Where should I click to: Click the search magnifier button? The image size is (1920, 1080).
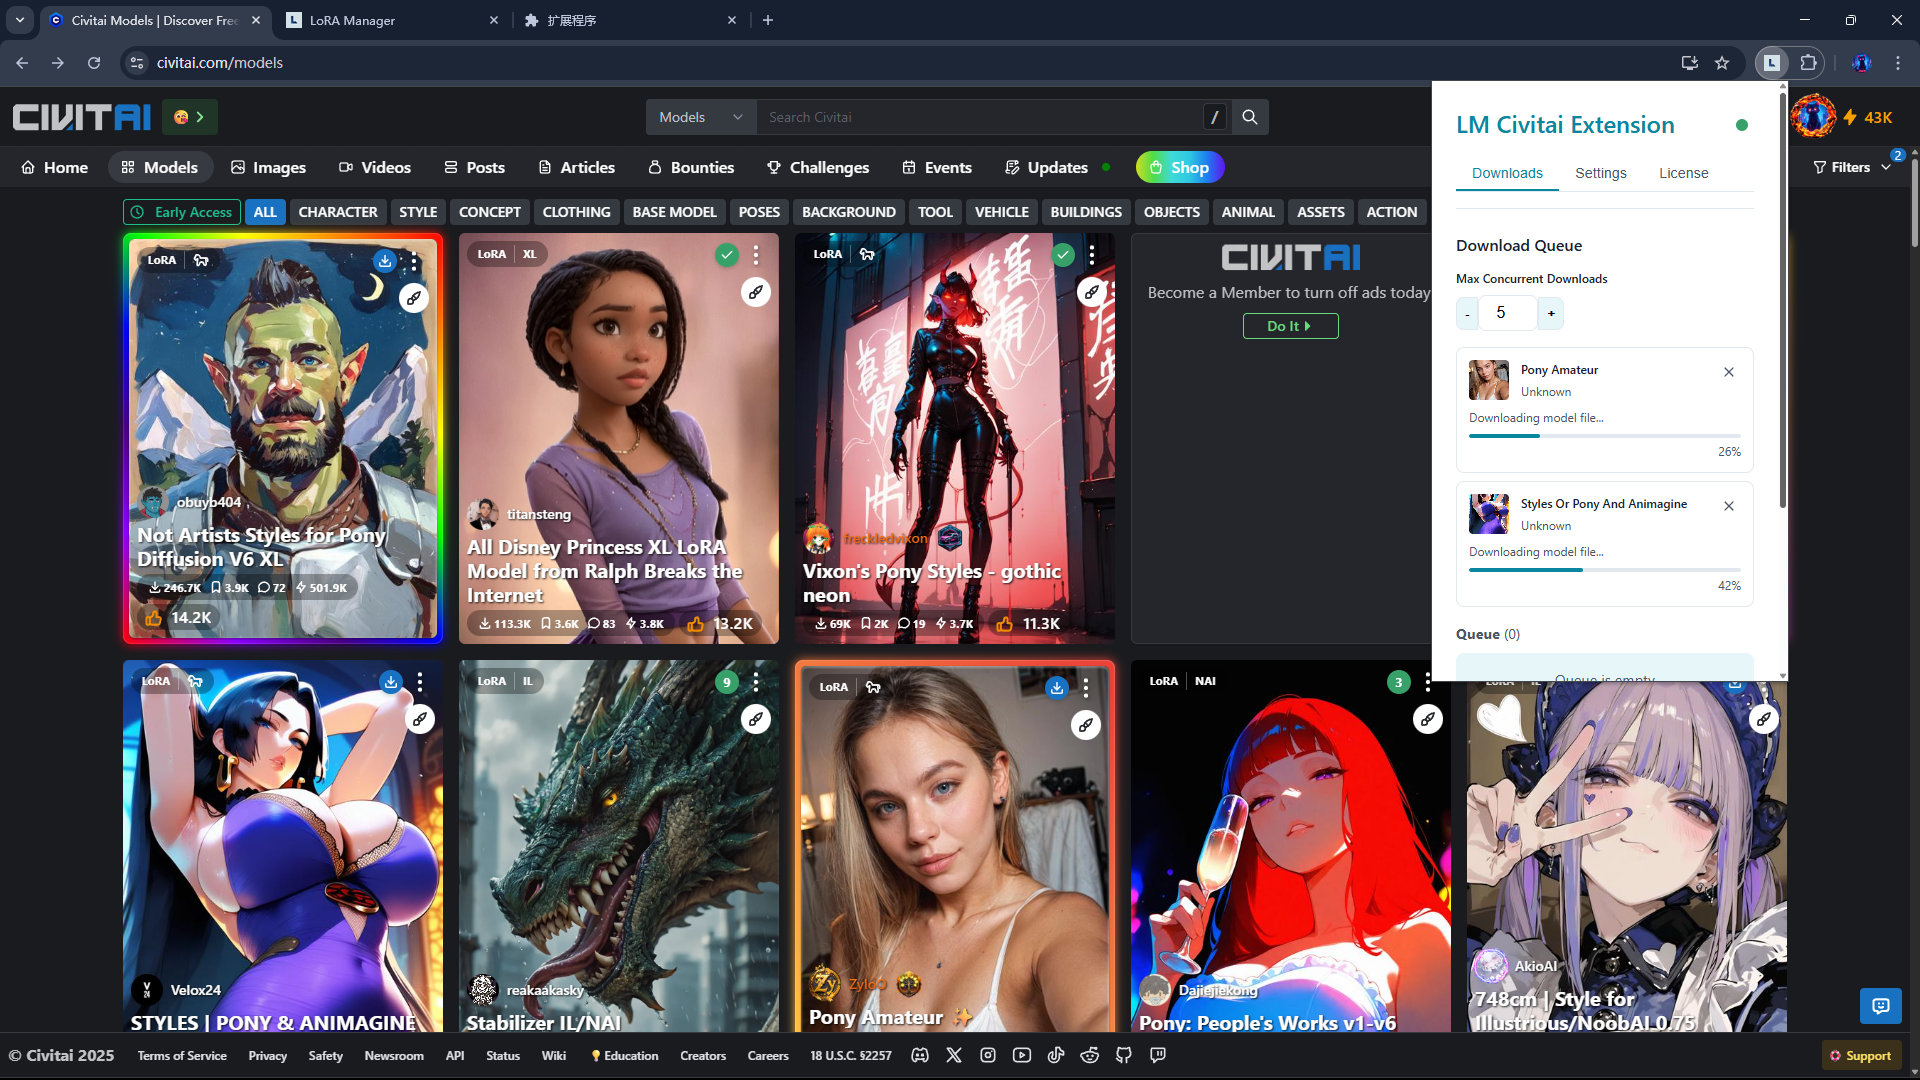pos(1250,117)
